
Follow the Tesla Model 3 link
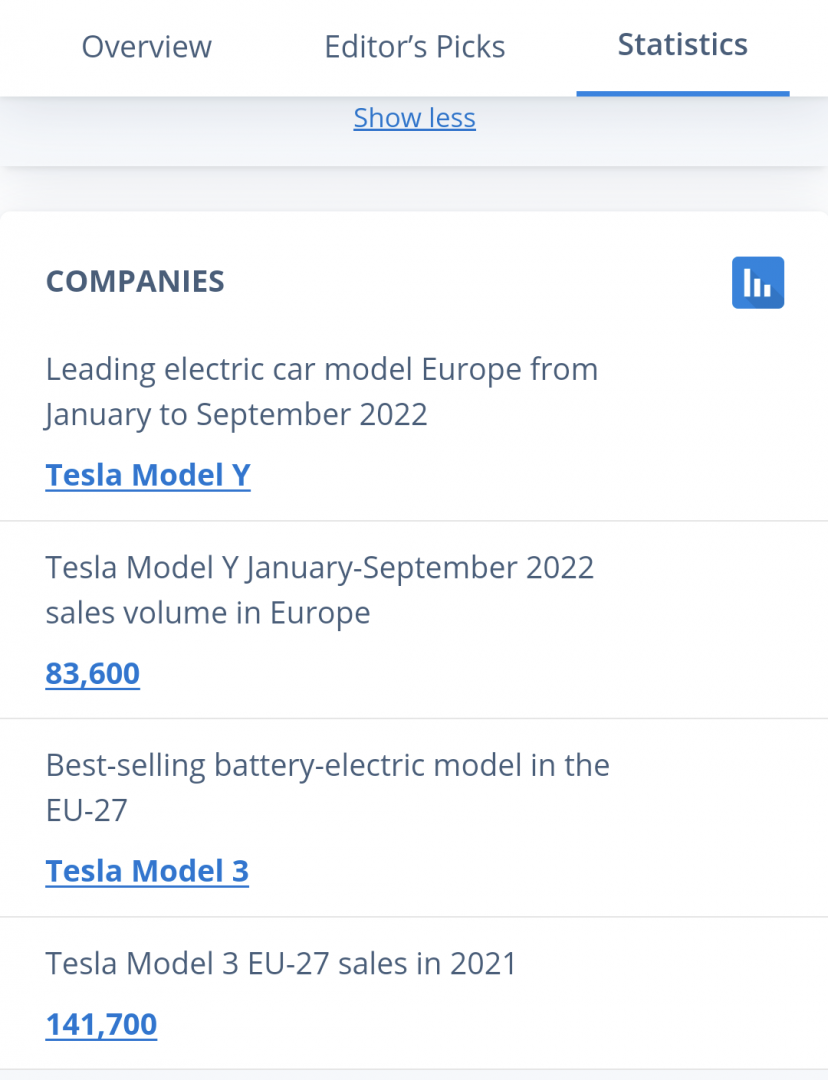pos(147,871)
